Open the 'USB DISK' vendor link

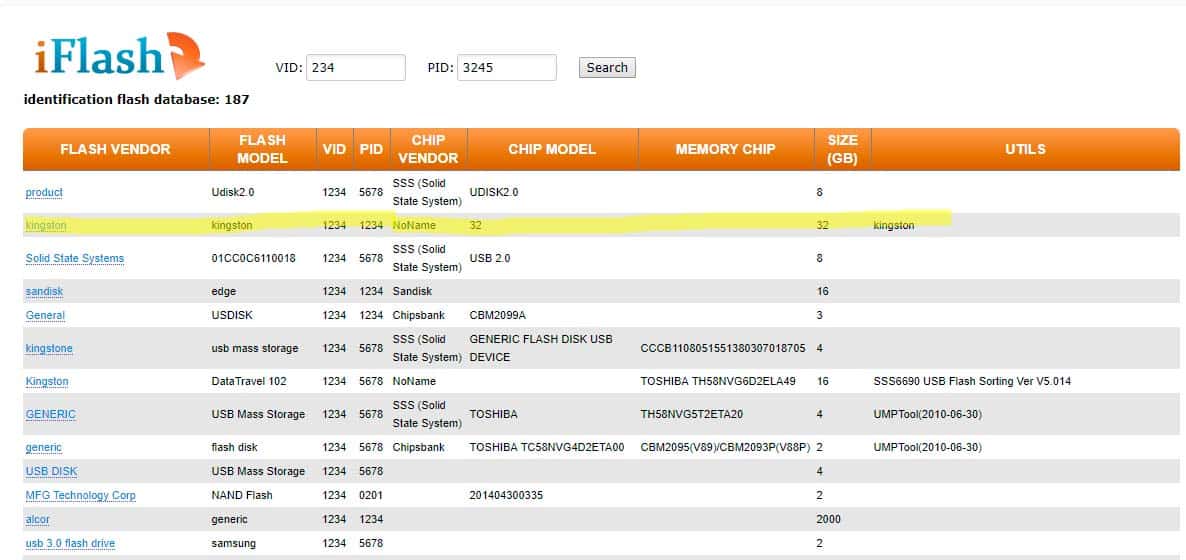[x=51, y=471]
